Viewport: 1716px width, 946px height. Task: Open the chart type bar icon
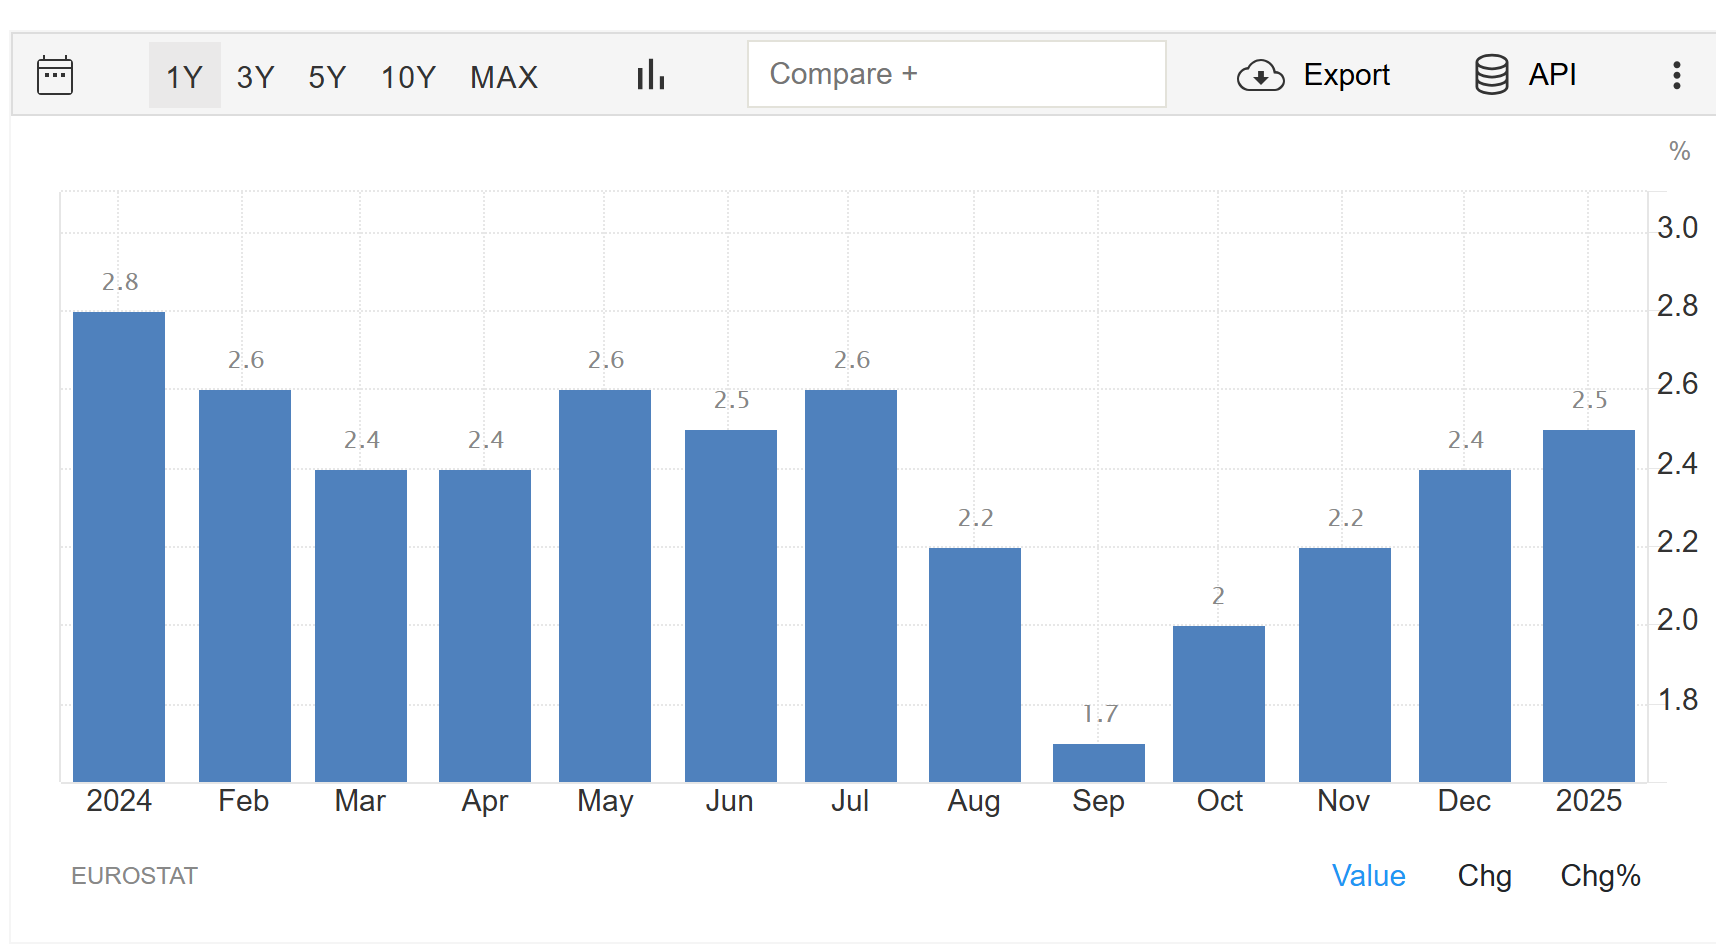pos(651,75)
